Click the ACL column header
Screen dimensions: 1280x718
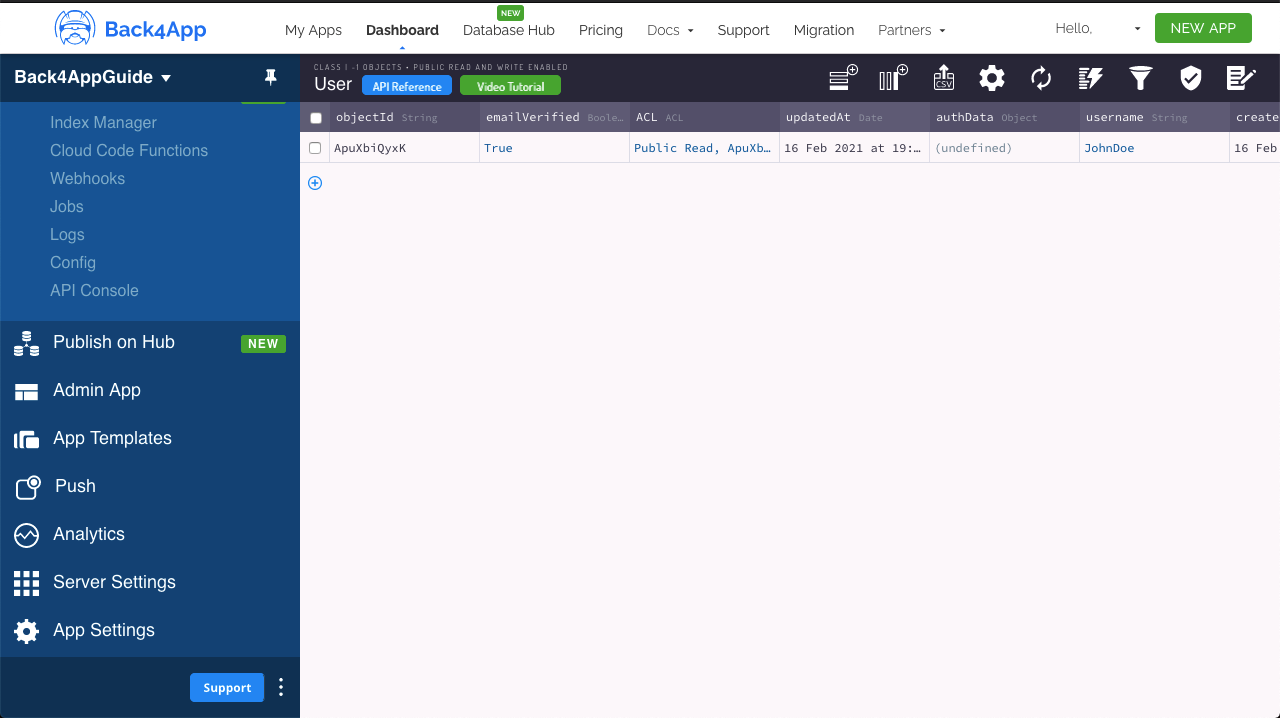click(x=705, y=117)
